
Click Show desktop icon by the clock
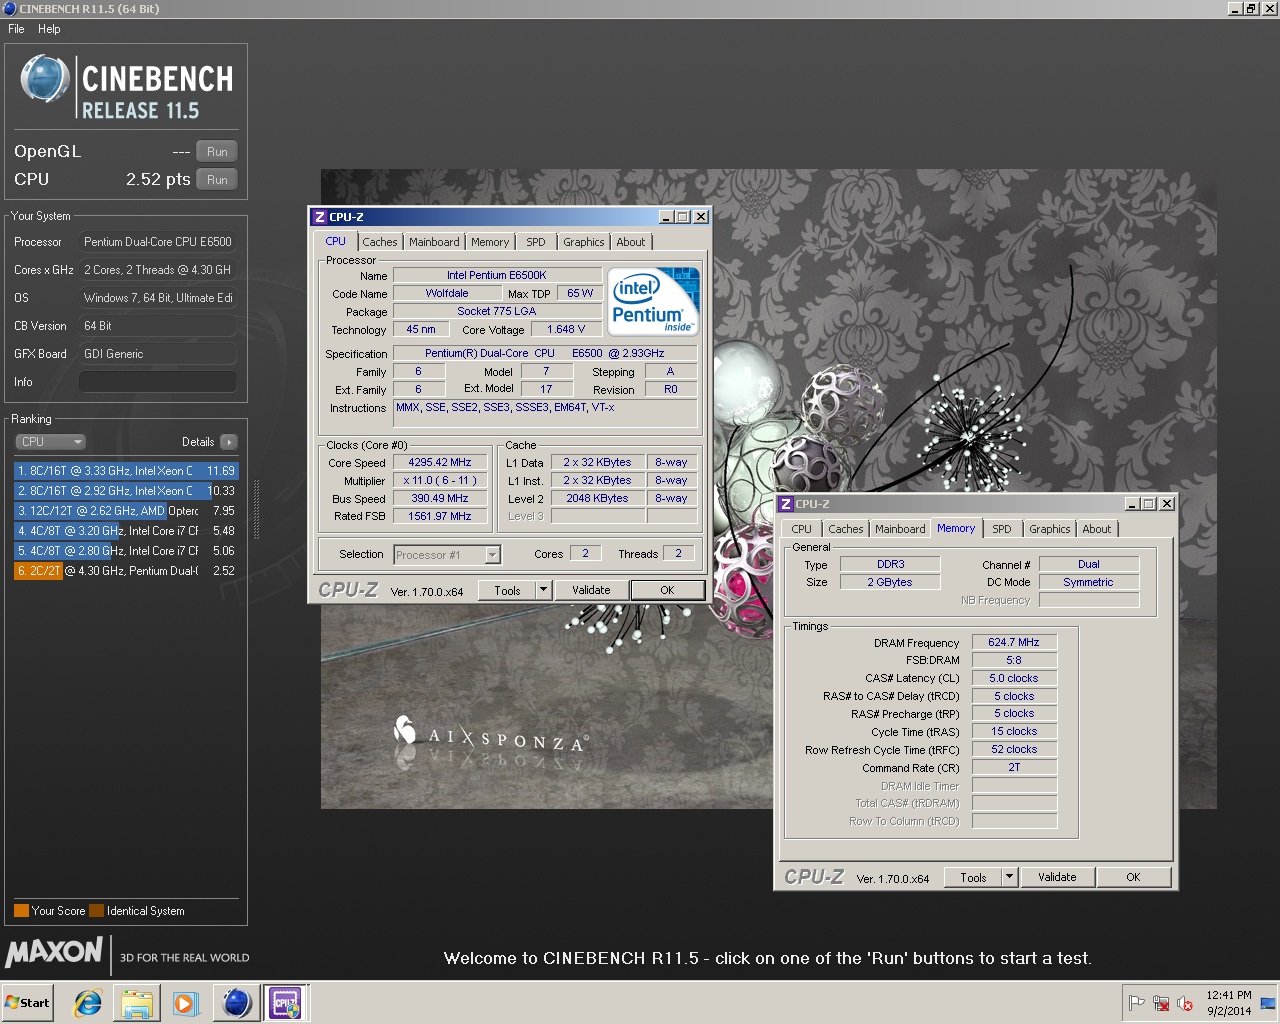point(1268,1003)
